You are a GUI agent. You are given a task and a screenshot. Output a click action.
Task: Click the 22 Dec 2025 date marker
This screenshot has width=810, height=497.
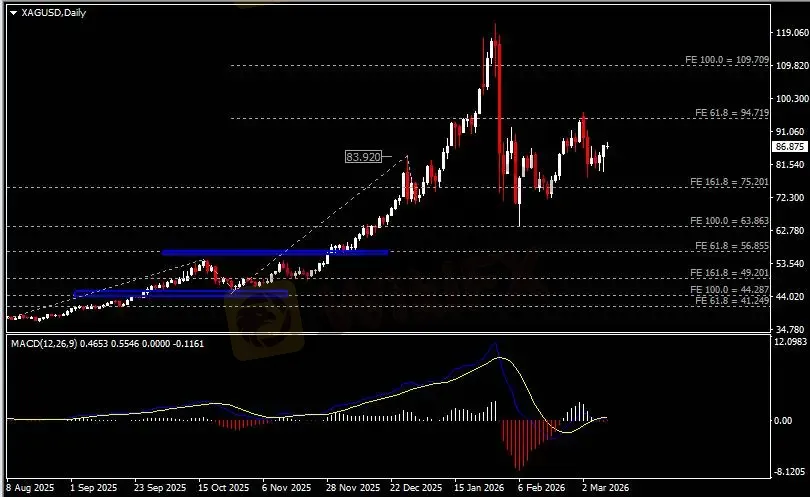[415, 489]
